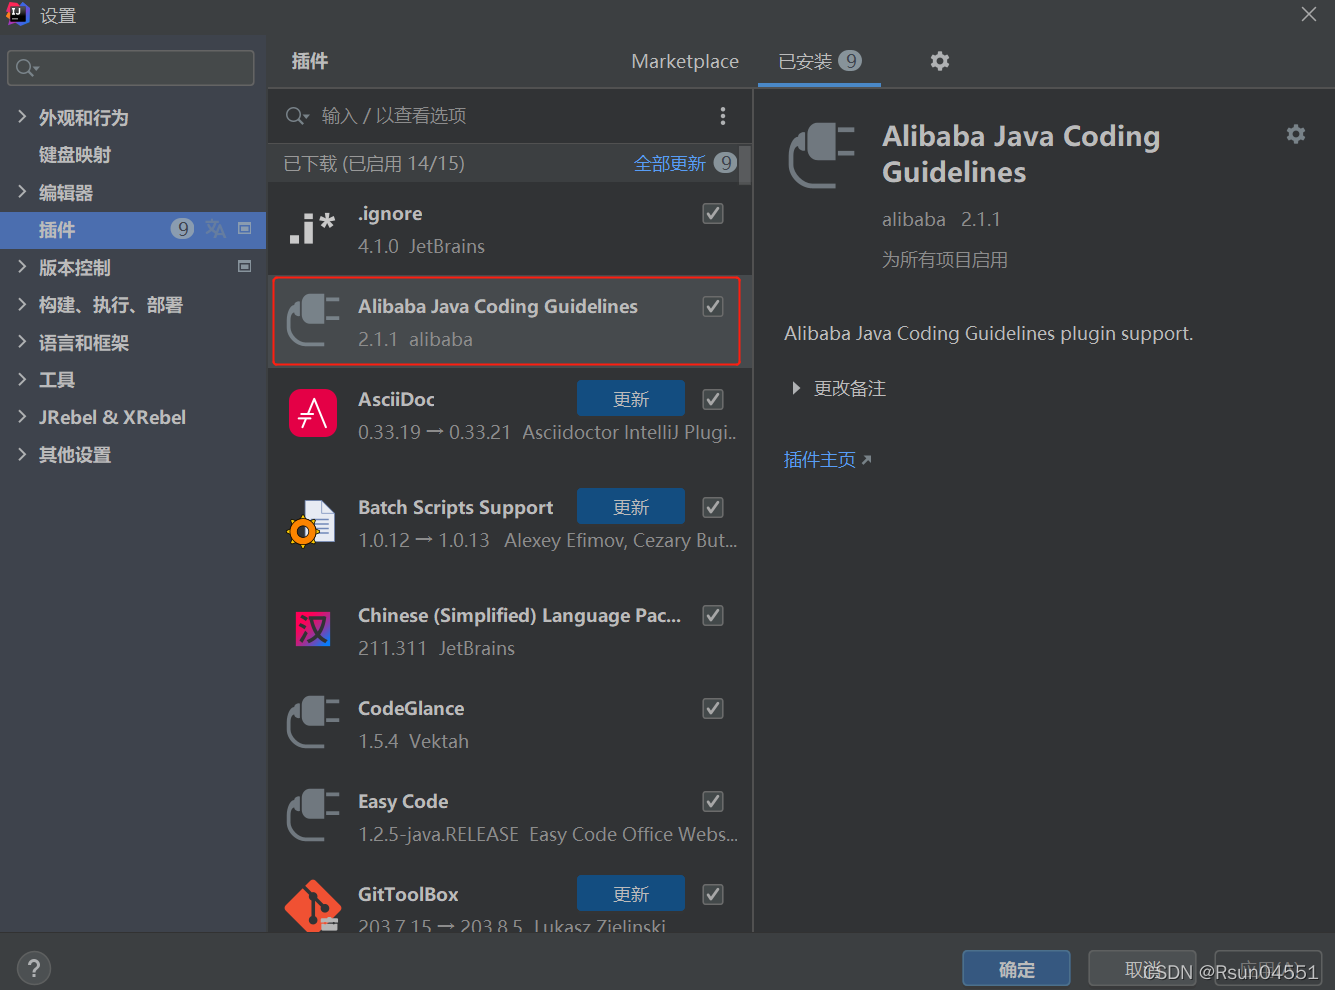This screenshot has width=1335, height=990.
Task: Disable the Alibaba Java Coding Guidelines checkbox
Action: pyautogui.click(x=713, y=306)
